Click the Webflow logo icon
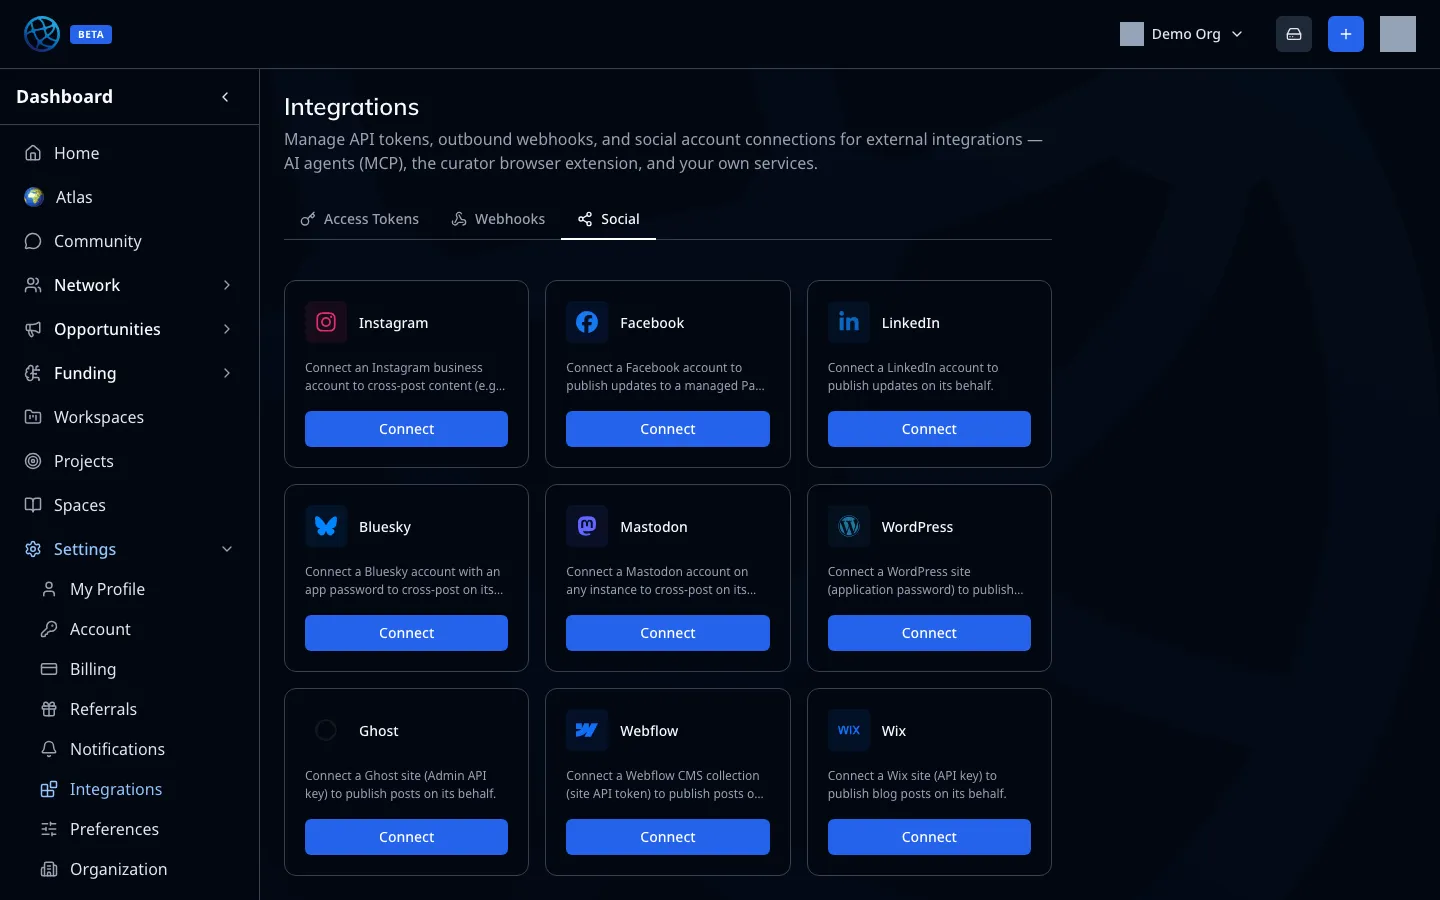The height and width of the screenshot is (900, 1440). click(587, 730)
